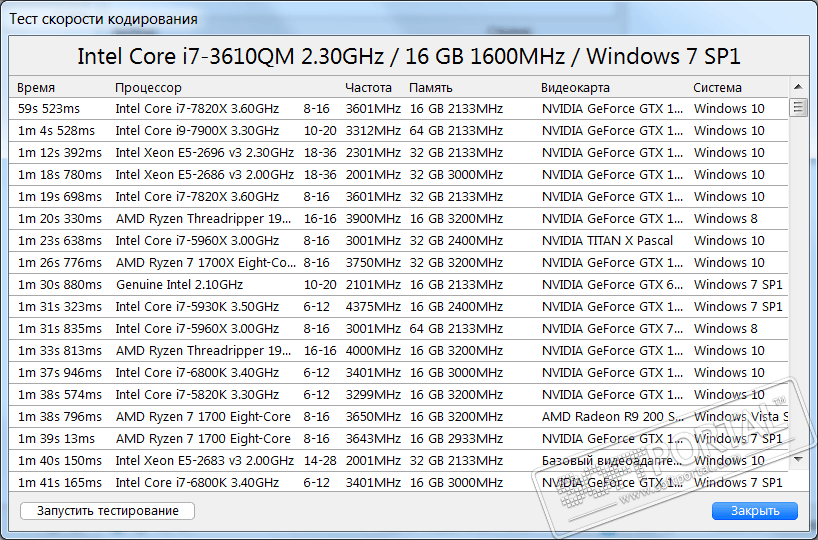Select the Intel Xeon E5-2683 v3 row

(398, 461)
